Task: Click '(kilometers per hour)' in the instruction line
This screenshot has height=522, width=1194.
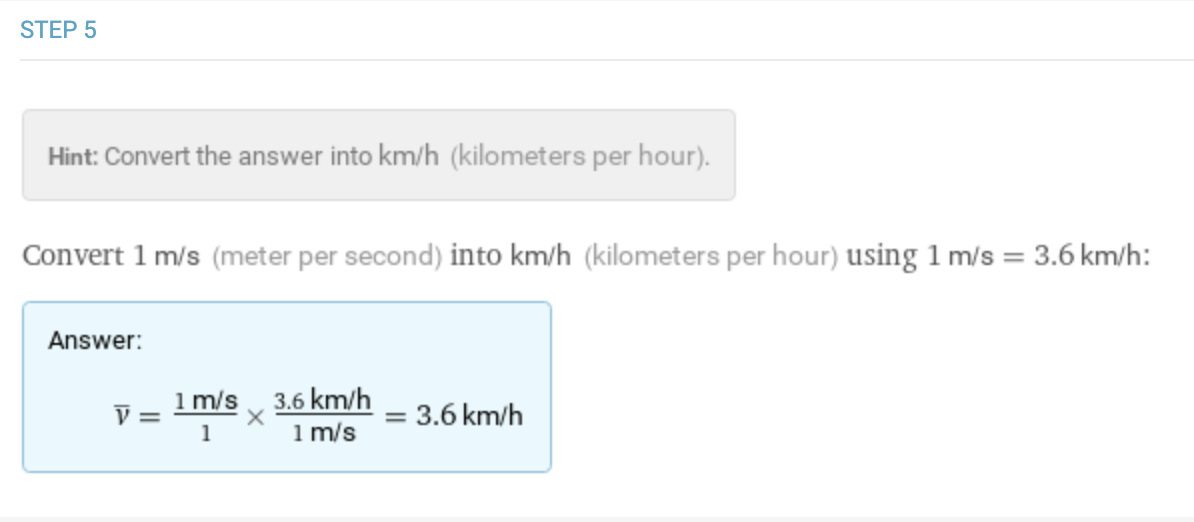Action: [x=711, y=257]
